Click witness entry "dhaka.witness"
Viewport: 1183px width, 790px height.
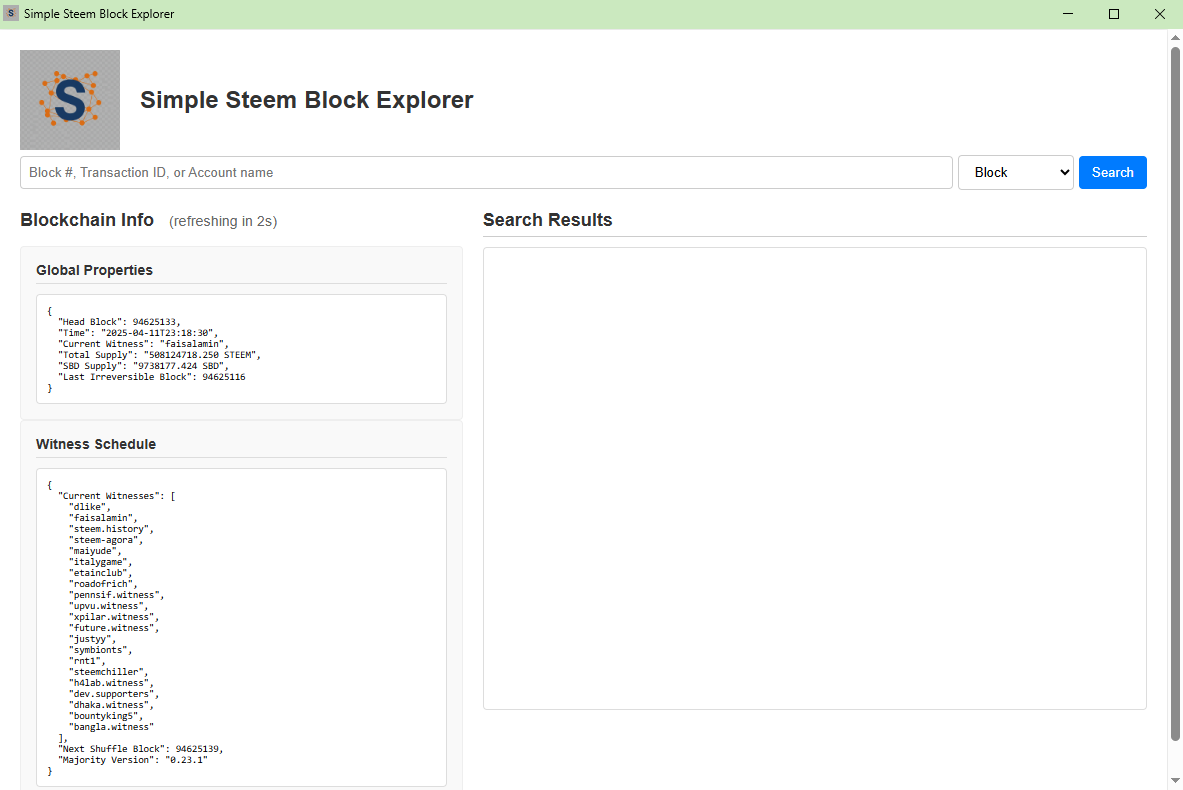click(x=111, y=705)
